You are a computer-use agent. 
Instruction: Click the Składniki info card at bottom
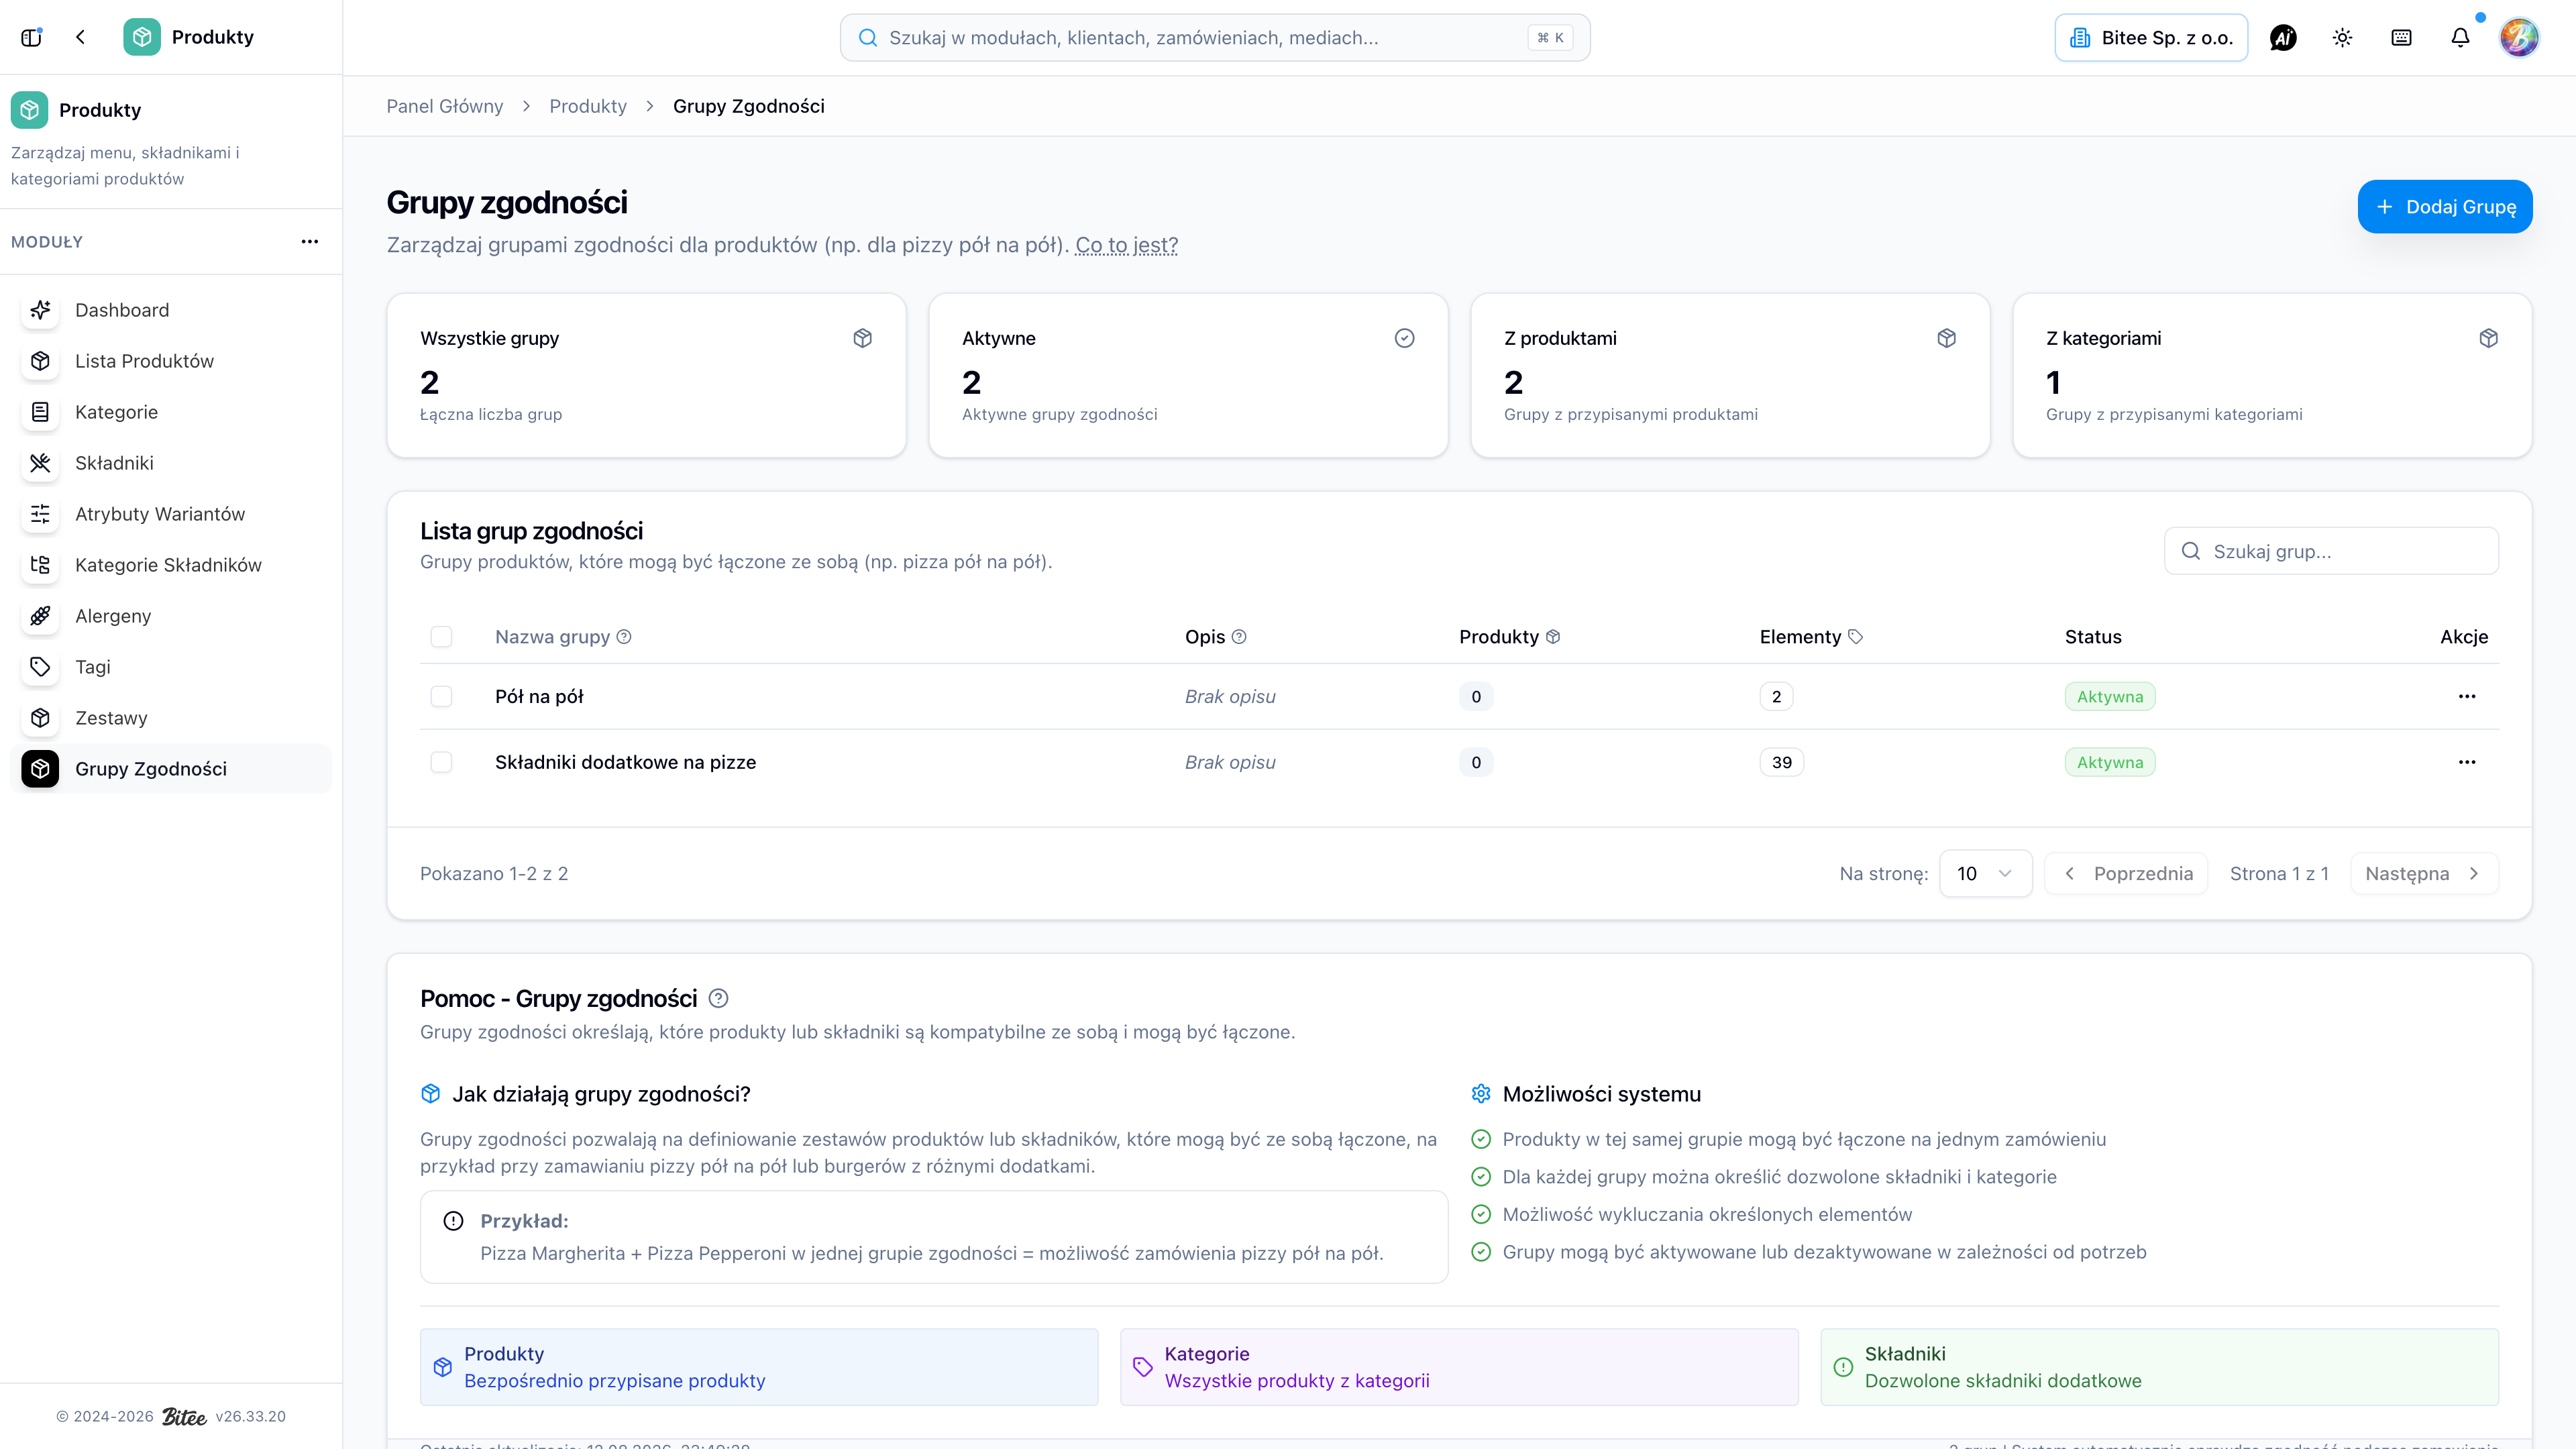tap(2159, 1367)
